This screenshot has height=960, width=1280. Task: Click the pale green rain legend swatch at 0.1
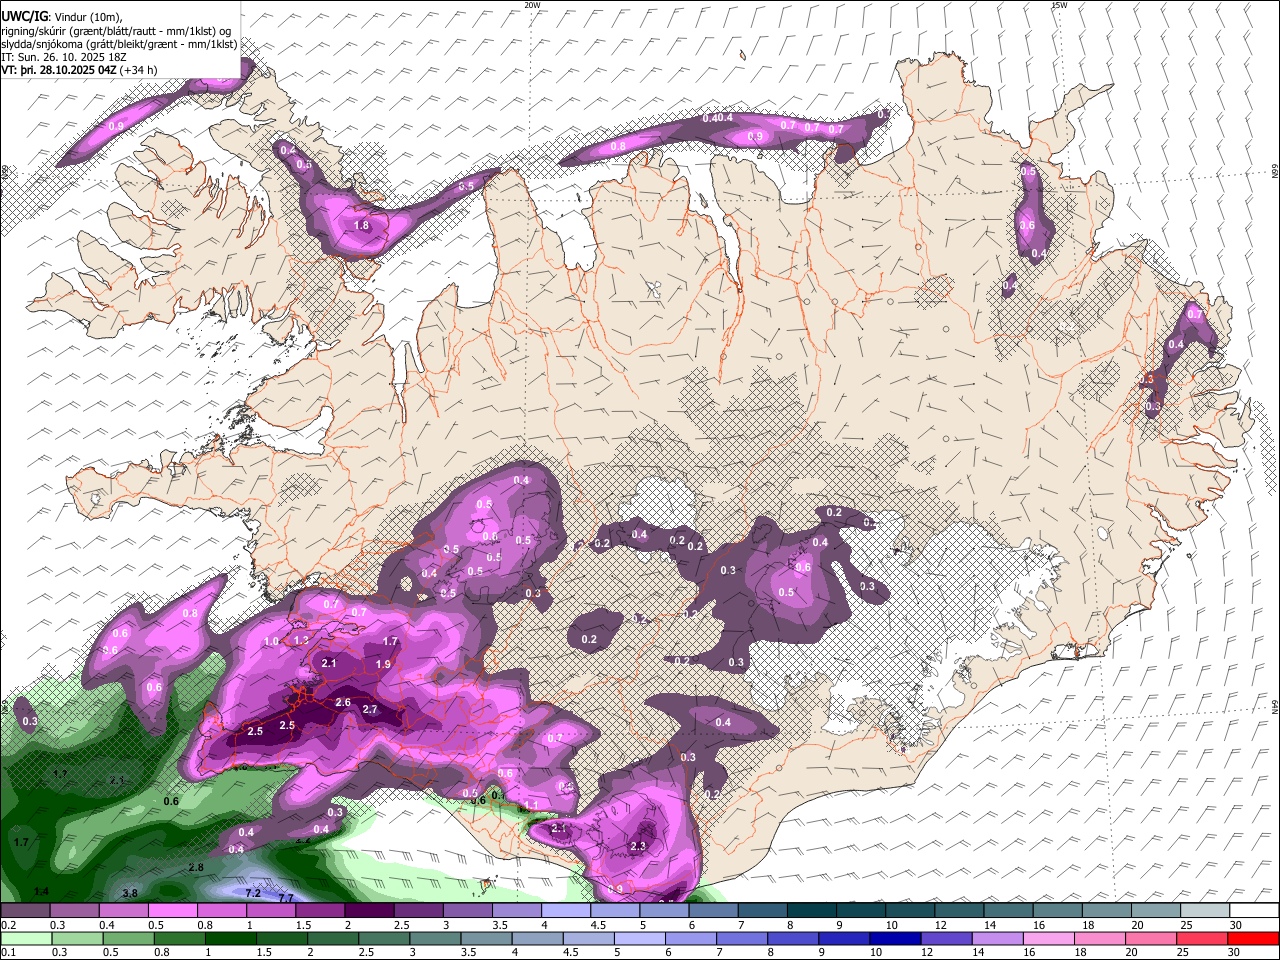(25, 938)
